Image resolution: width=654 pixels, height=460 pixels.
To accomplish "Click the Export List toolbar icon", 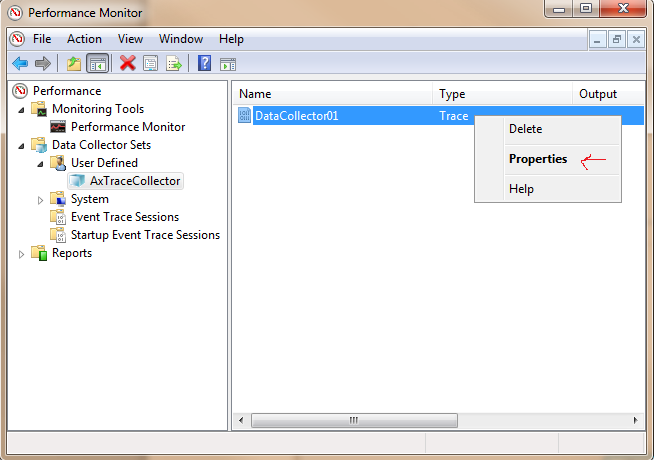I will [174, 63].
